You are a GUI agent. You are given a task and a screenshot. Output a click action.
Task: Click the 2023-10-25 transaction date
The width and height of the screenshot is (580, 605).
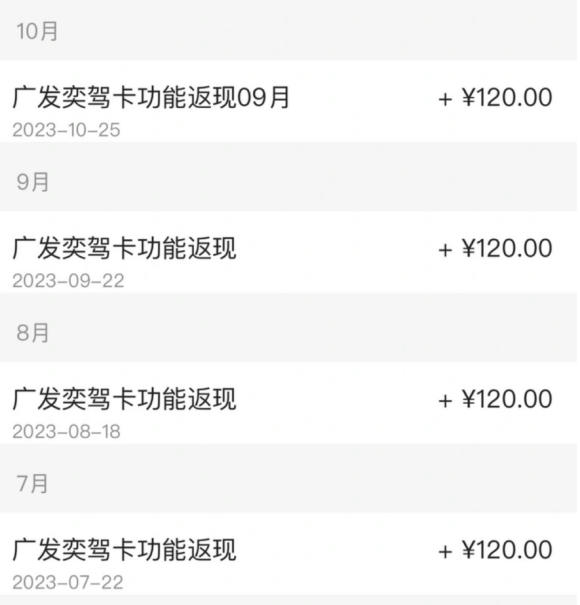coord(66,130)
